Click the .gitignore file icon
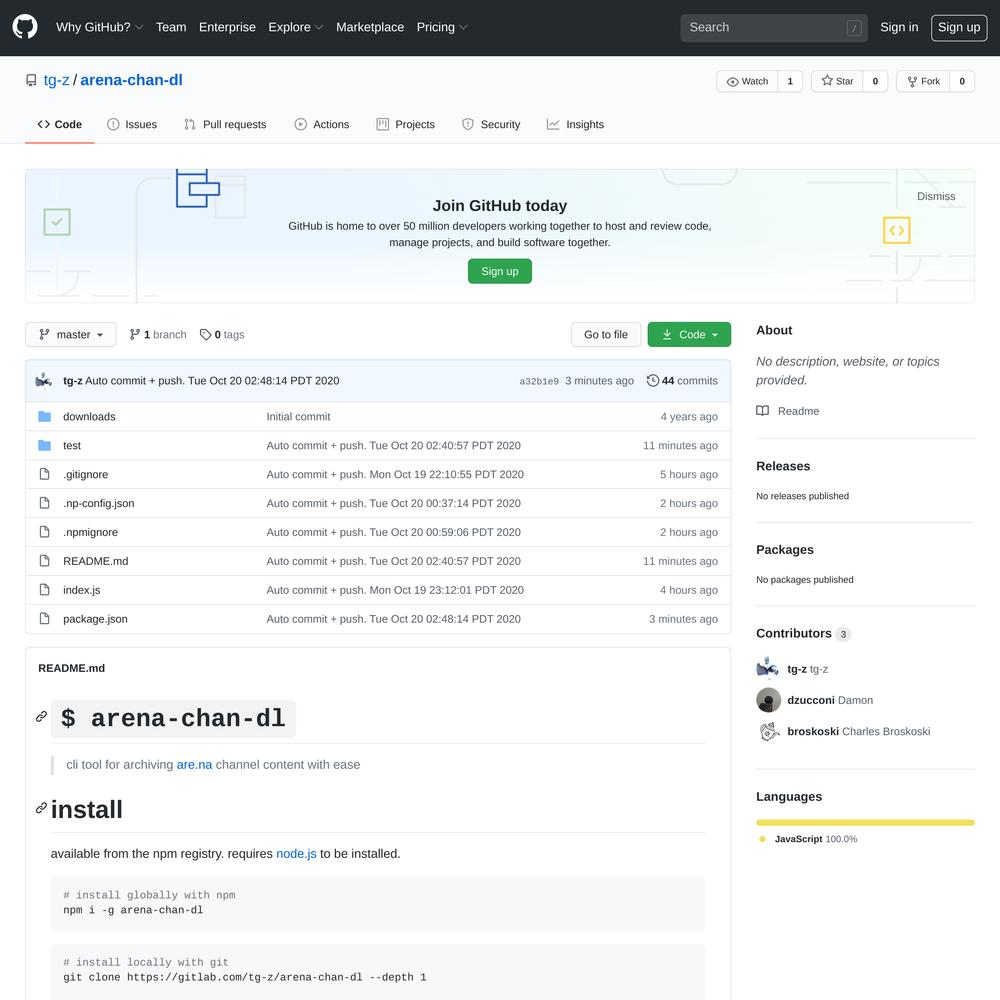 [45, 474]
